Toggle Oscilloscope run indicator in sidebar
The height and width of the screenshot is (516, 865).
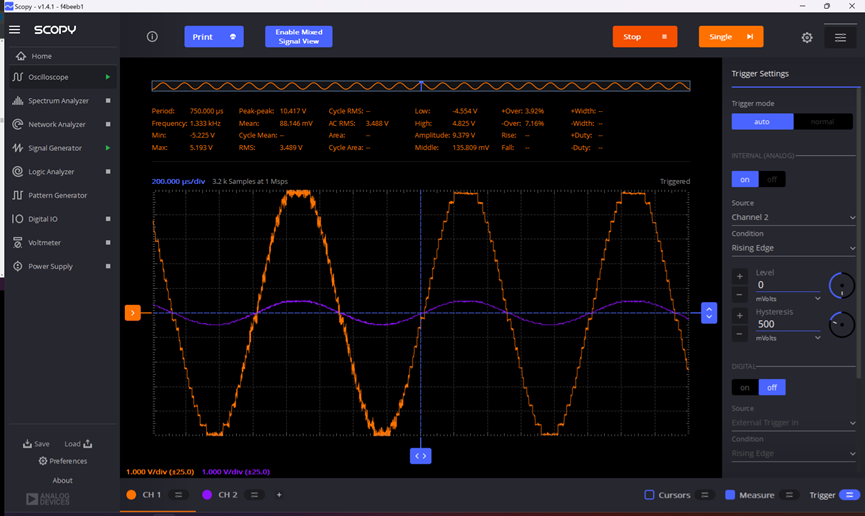tap(108, 77)
